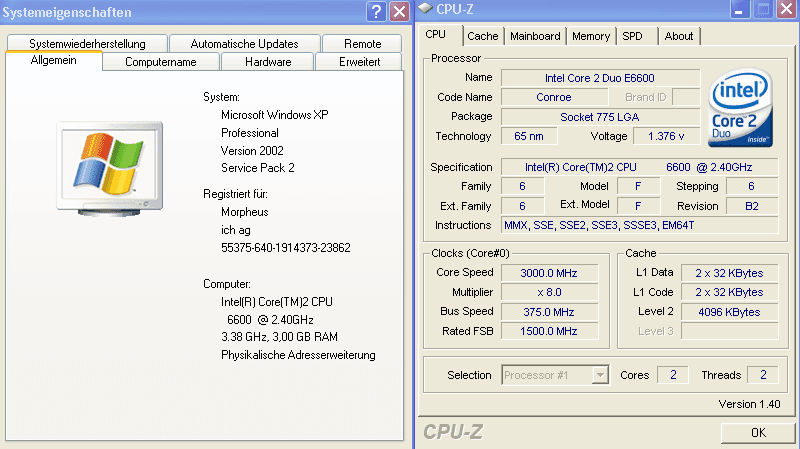Viewport: 800px width, 449px height.
Task: Click the Specification field showing 6600 @ 2.40GHz
Action: pyautogui.click(x=639, y=167)
